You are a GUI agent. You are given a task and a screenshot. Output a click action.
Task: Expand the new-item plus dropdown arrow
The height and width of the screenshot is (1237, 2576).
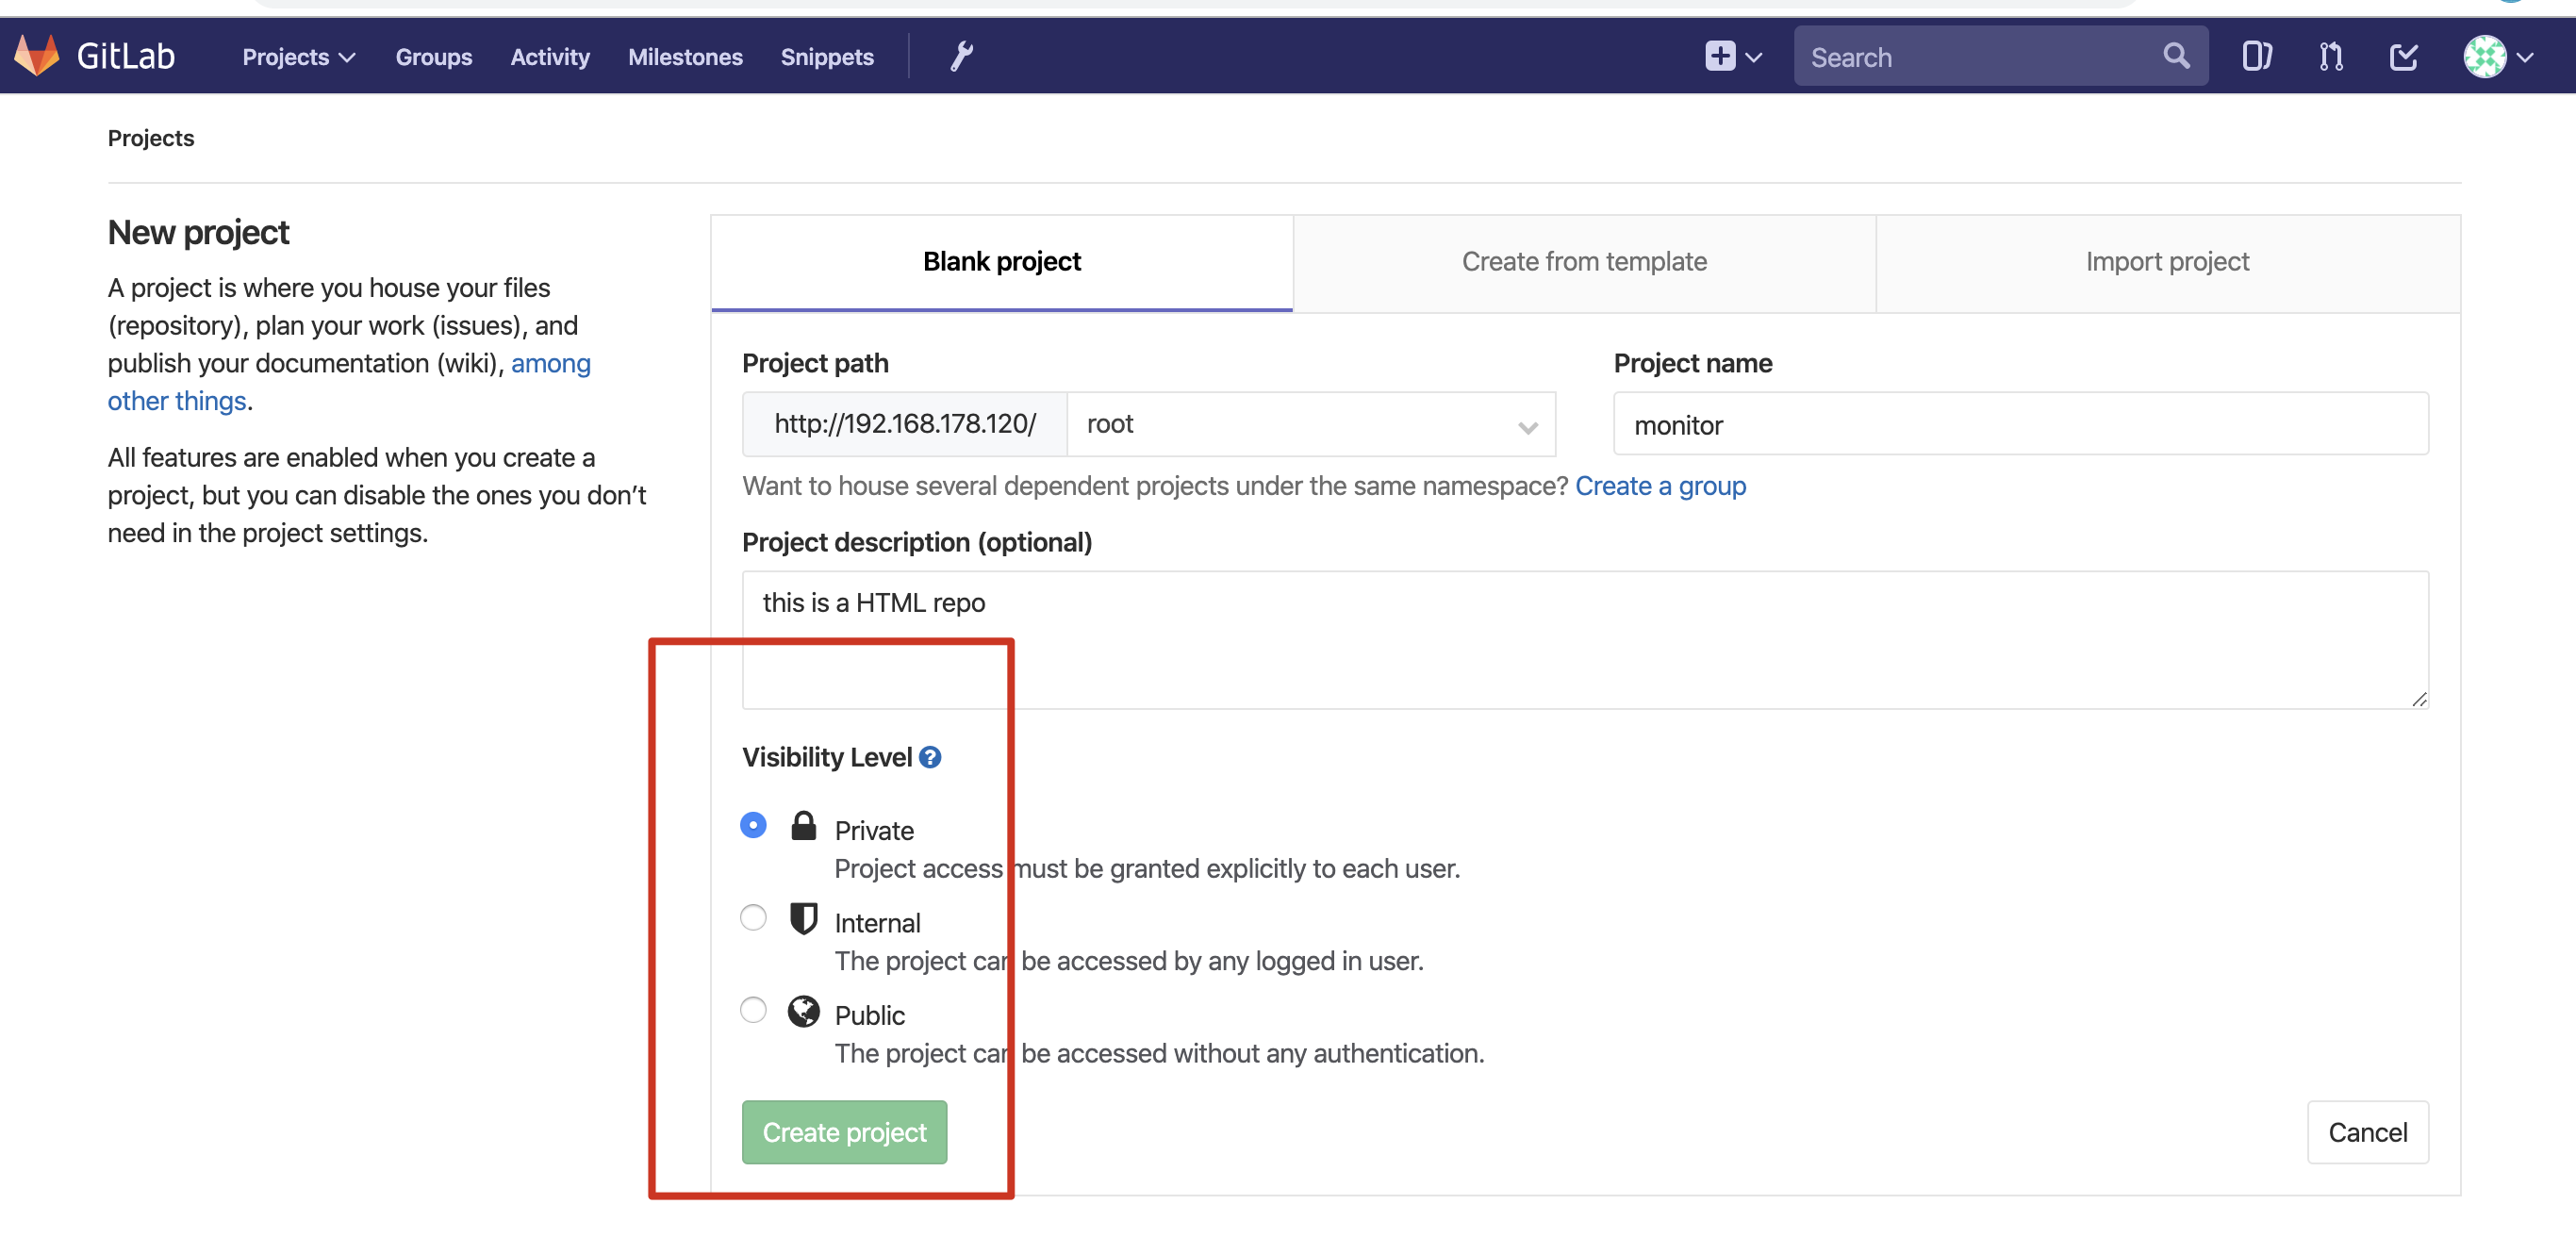[x=1753, y=57]
